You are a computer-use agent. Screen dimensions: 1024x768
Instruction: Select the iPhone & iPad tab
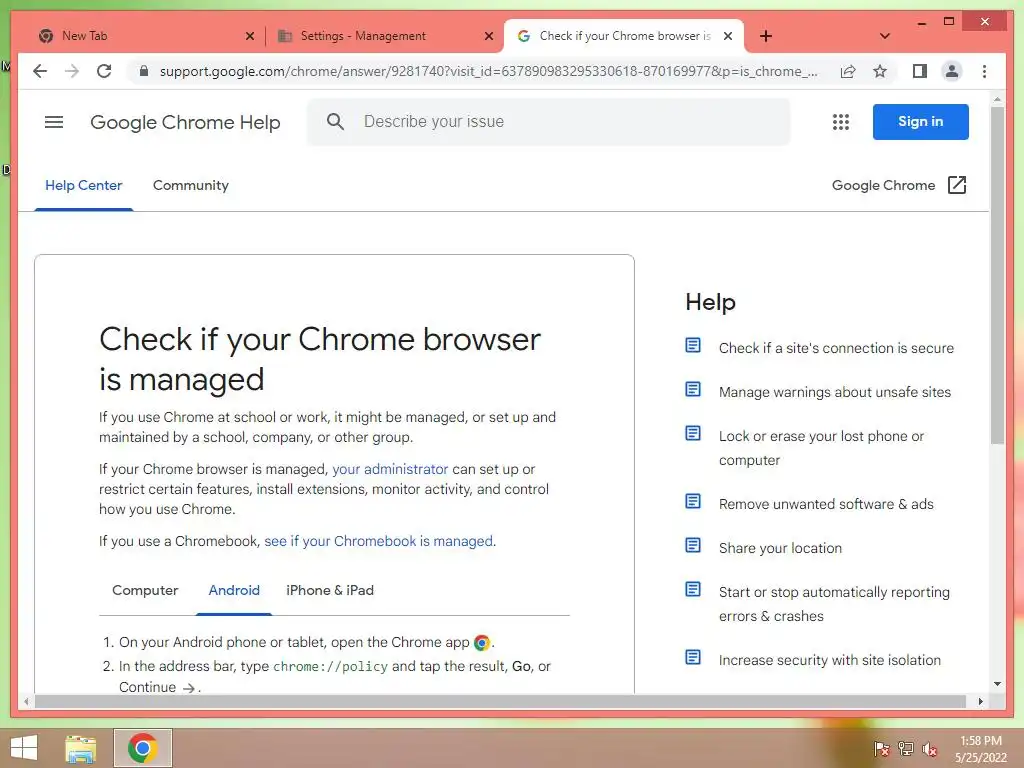(330, 590)
